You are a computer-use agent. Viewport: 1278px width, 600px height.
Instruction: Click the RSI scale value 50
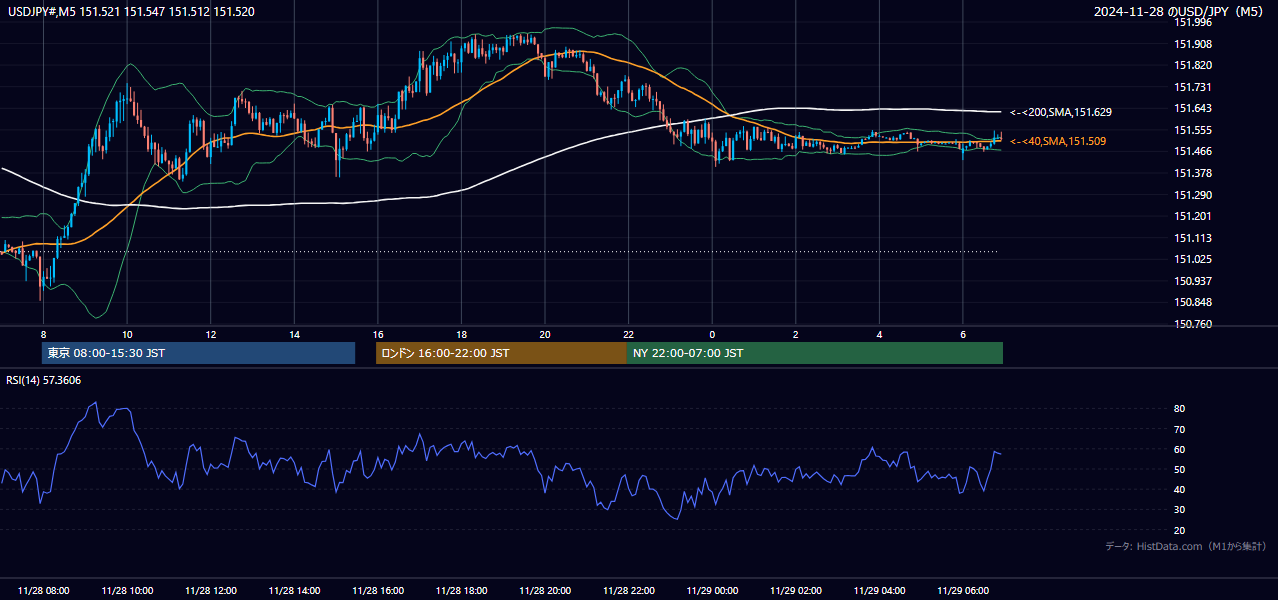[x=1179, y=469]
